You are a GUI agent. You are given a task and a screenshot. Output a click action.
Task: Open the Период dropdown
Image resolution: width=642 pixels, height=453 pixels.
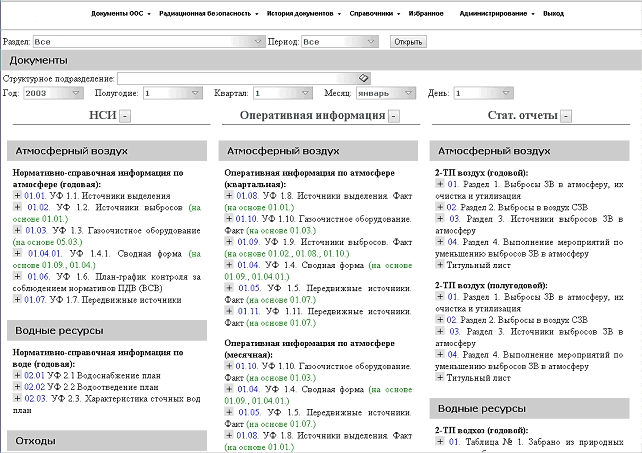[x=340, y=42]
